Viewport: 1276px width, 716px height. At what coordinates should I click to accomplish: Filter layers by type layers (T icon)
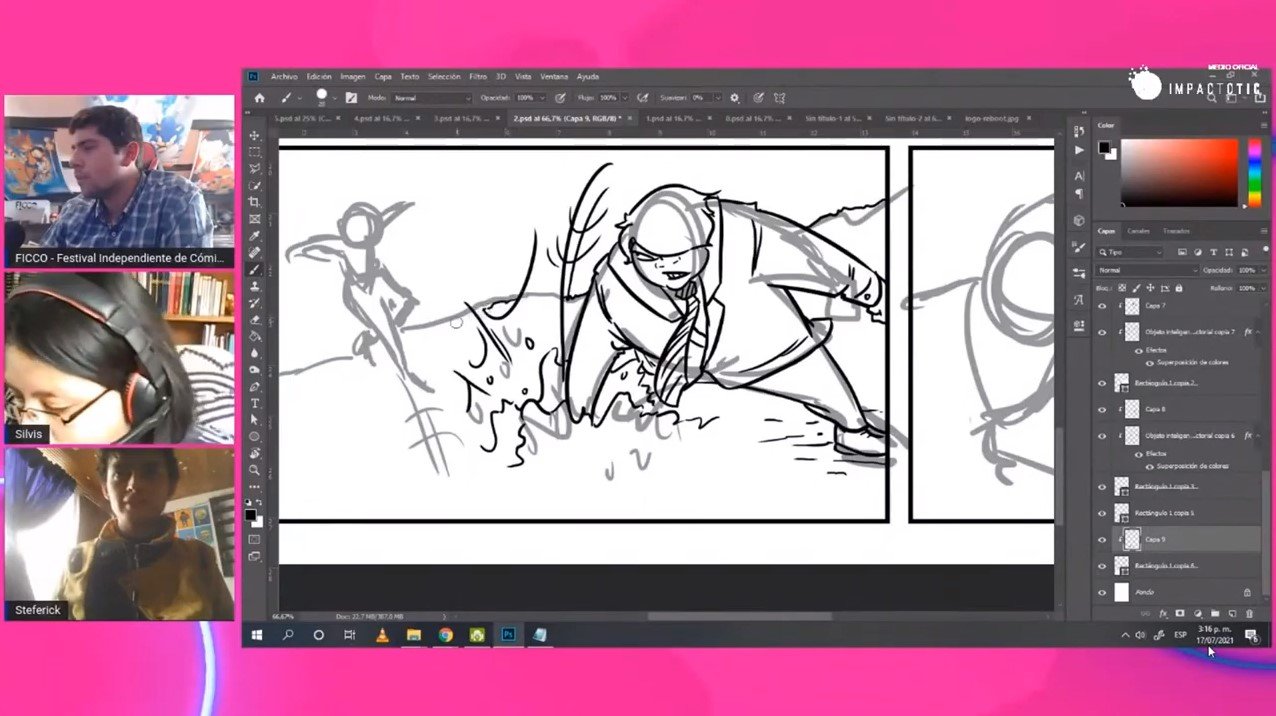pos(1212,252)
